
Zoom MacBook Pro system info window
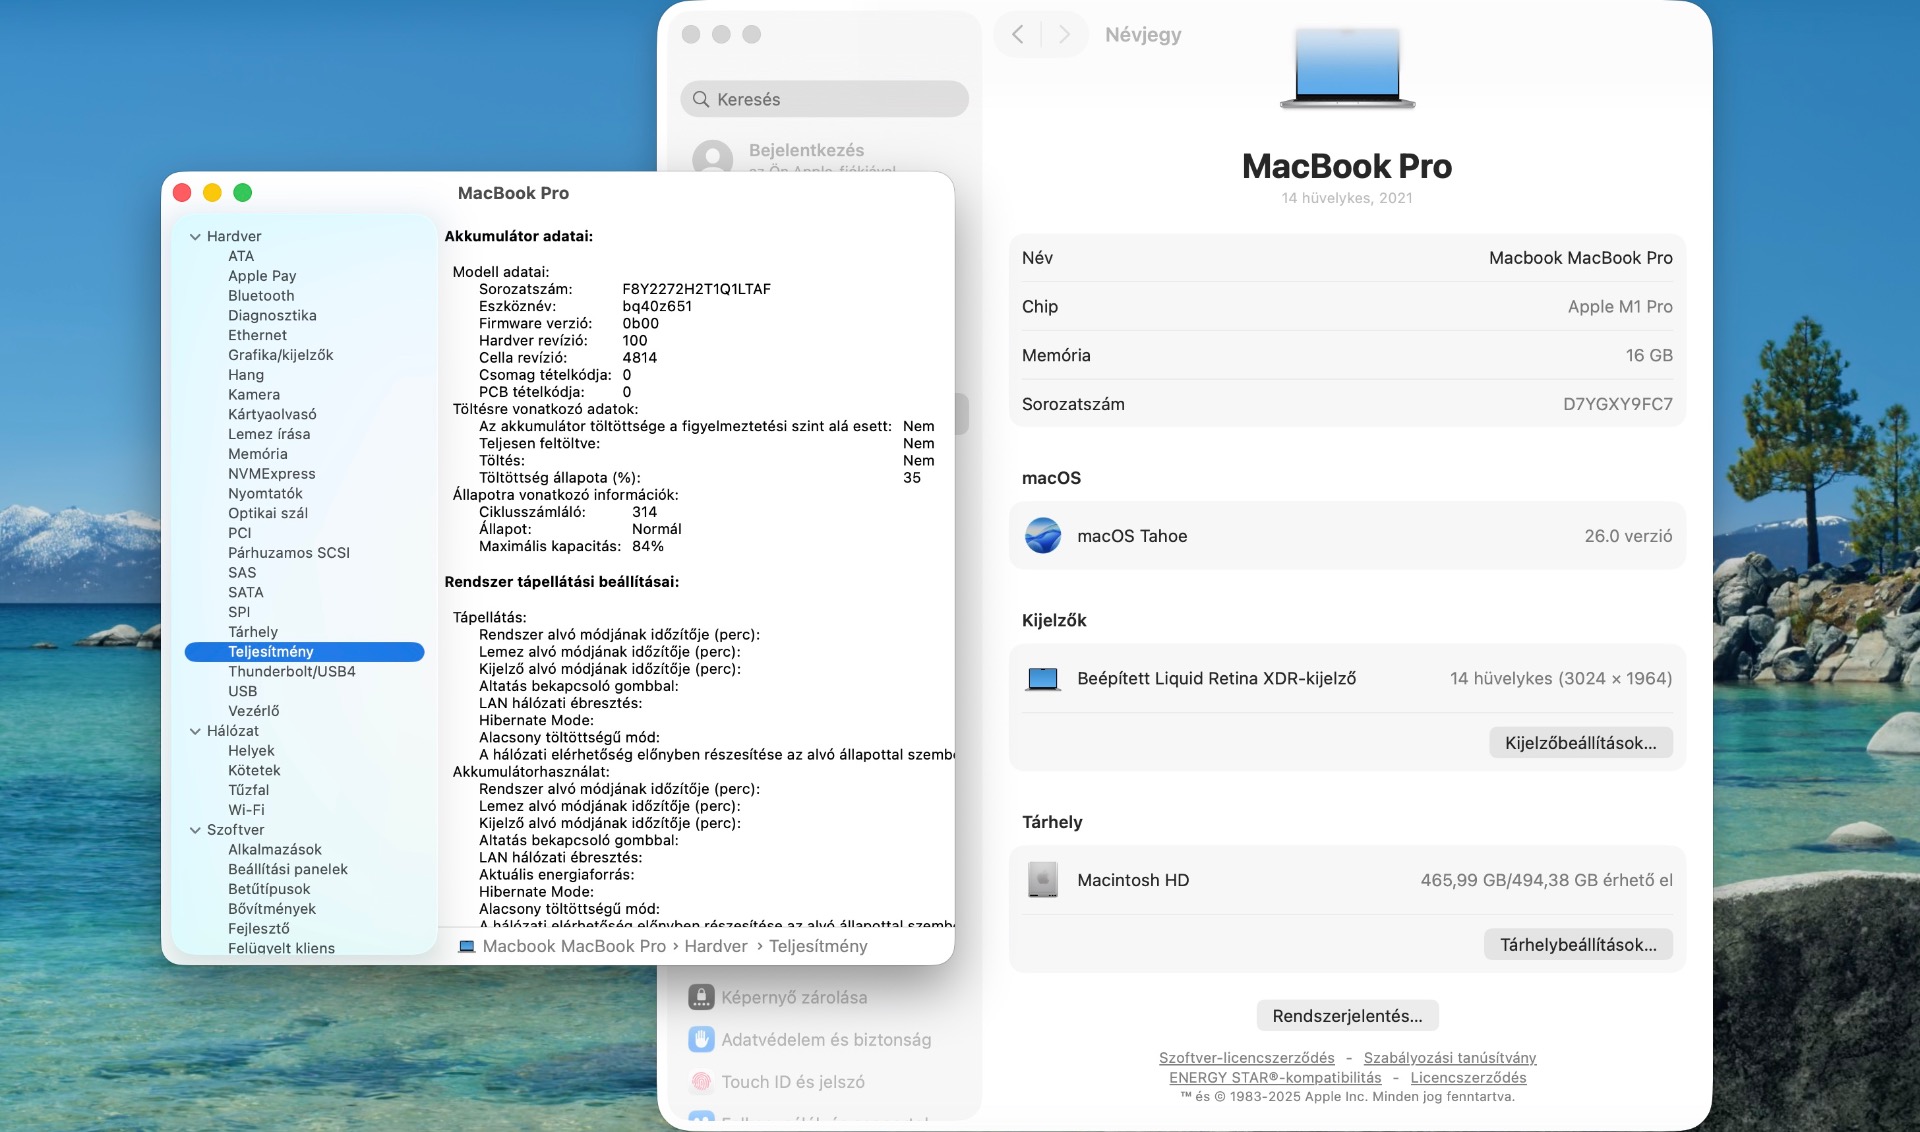(243, 193)
